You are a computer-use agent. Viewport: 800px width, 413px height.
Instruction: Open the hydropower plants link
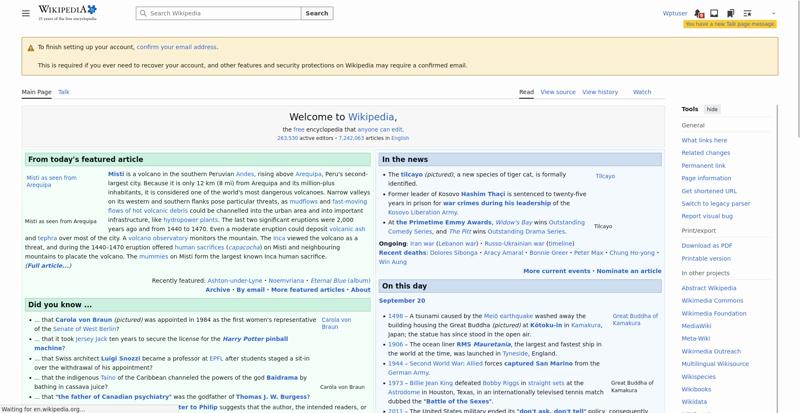(x=191, y=220)
